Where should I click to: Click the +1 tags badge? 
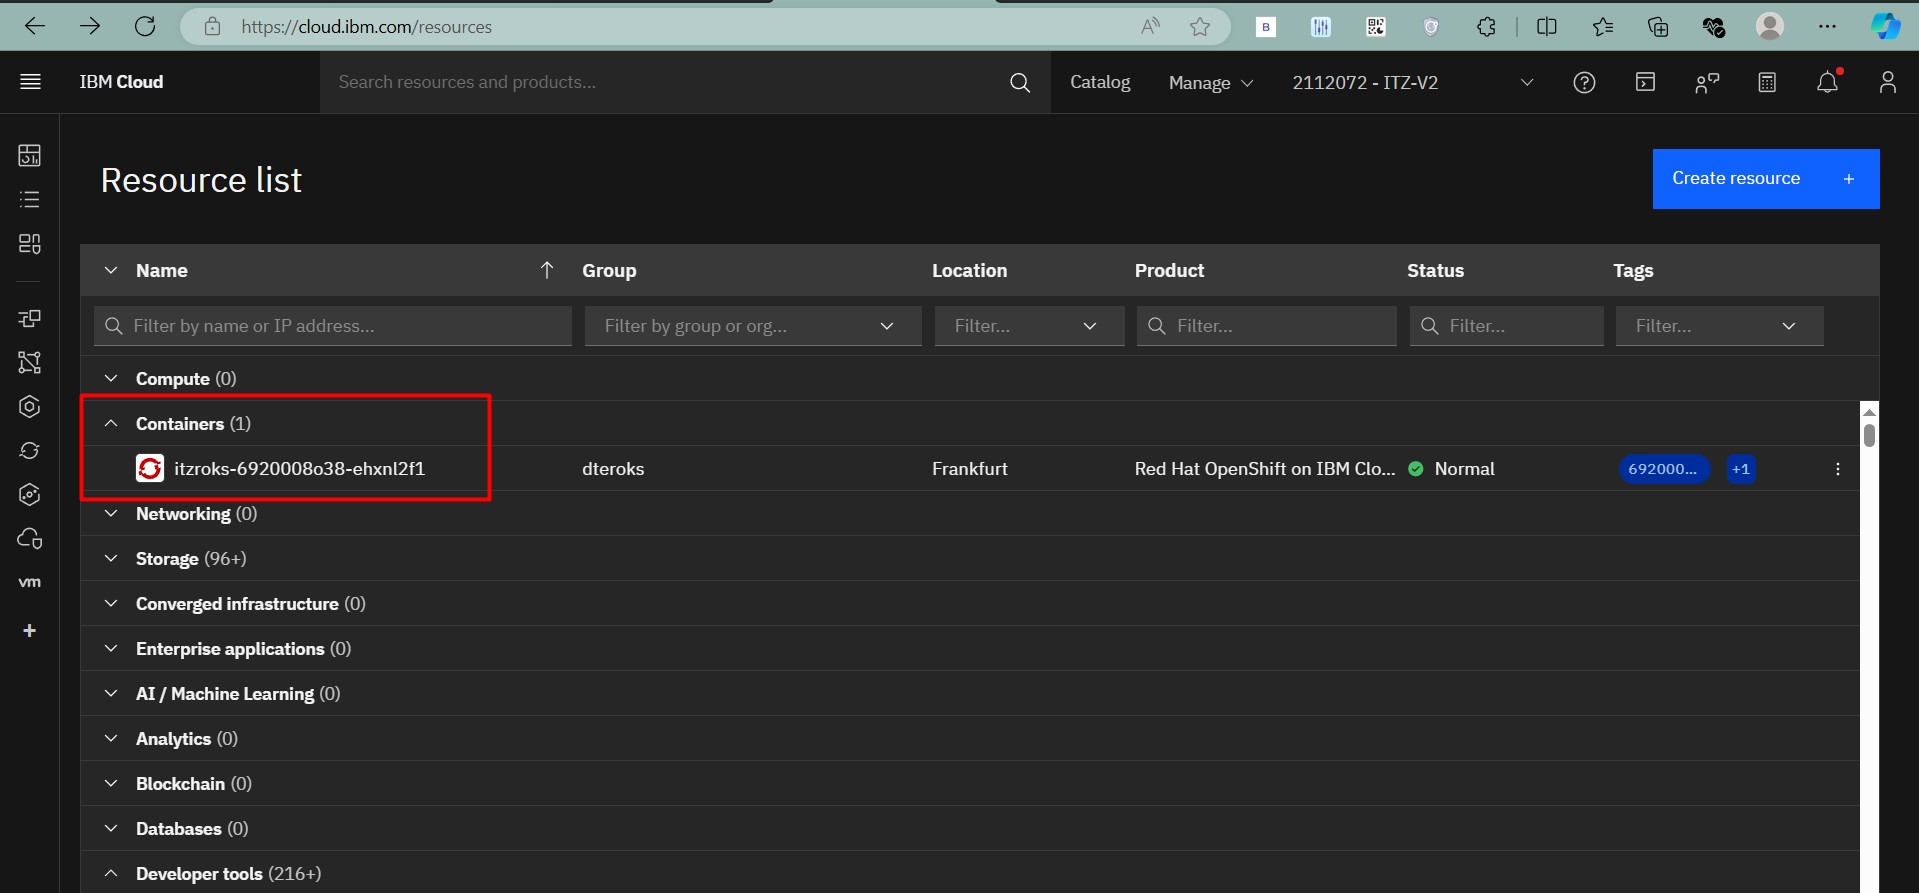(x=1741, y=469)
